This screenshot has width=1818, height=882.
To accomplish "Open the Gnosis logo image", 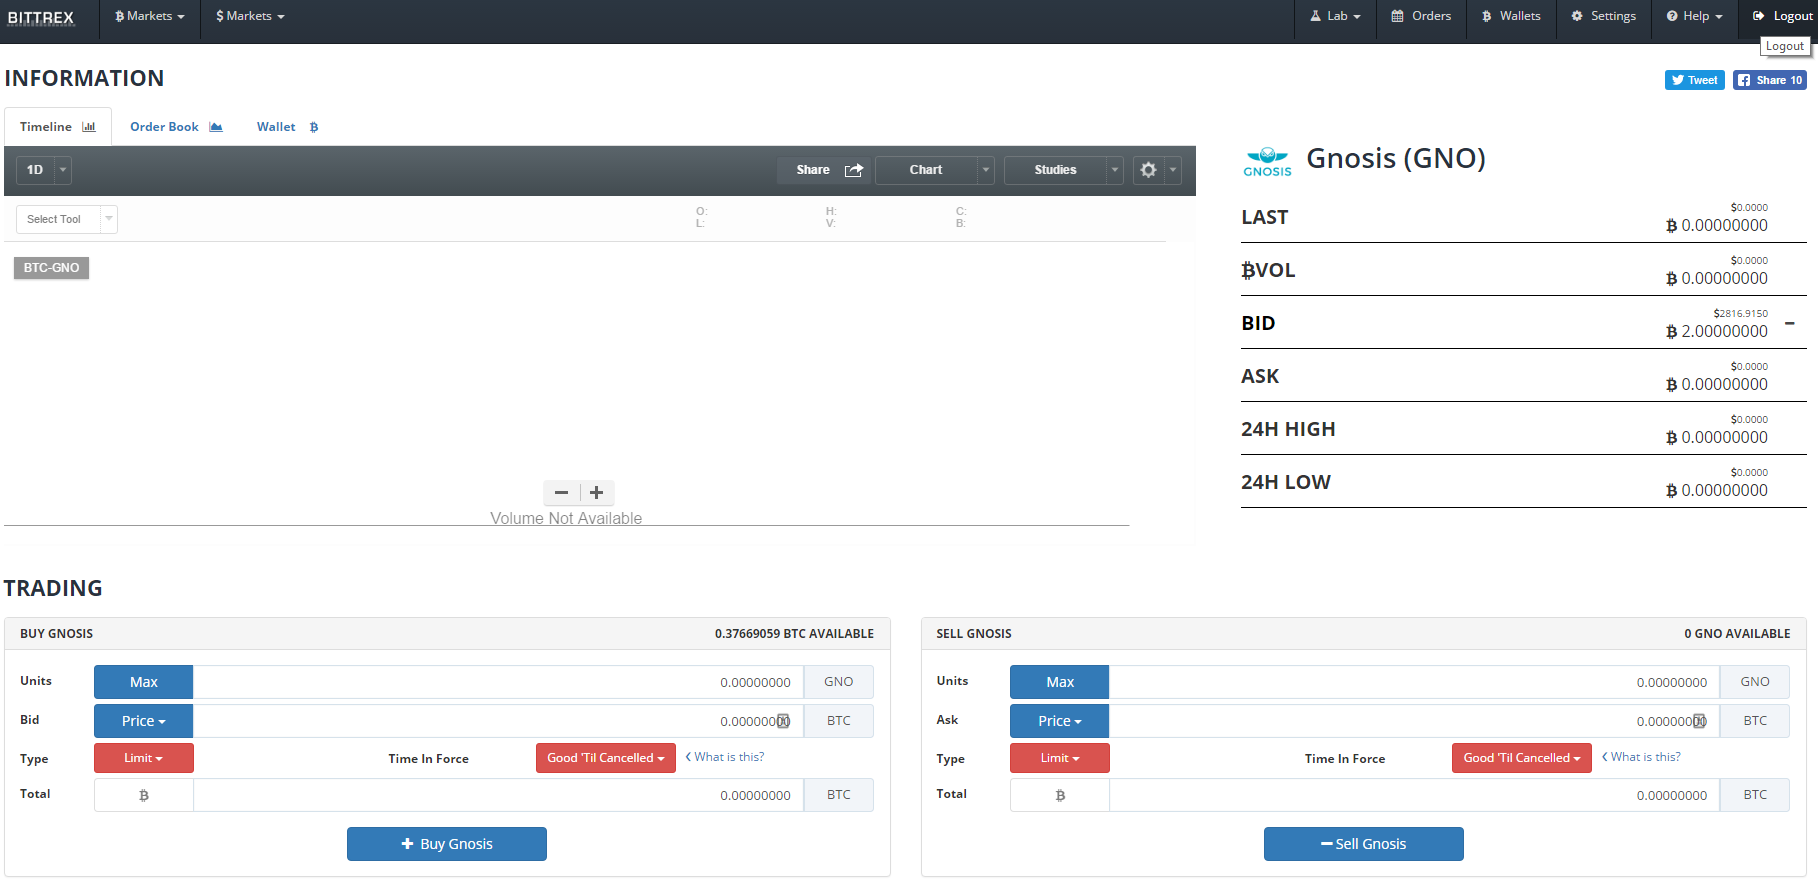I will pos(1267,162).
